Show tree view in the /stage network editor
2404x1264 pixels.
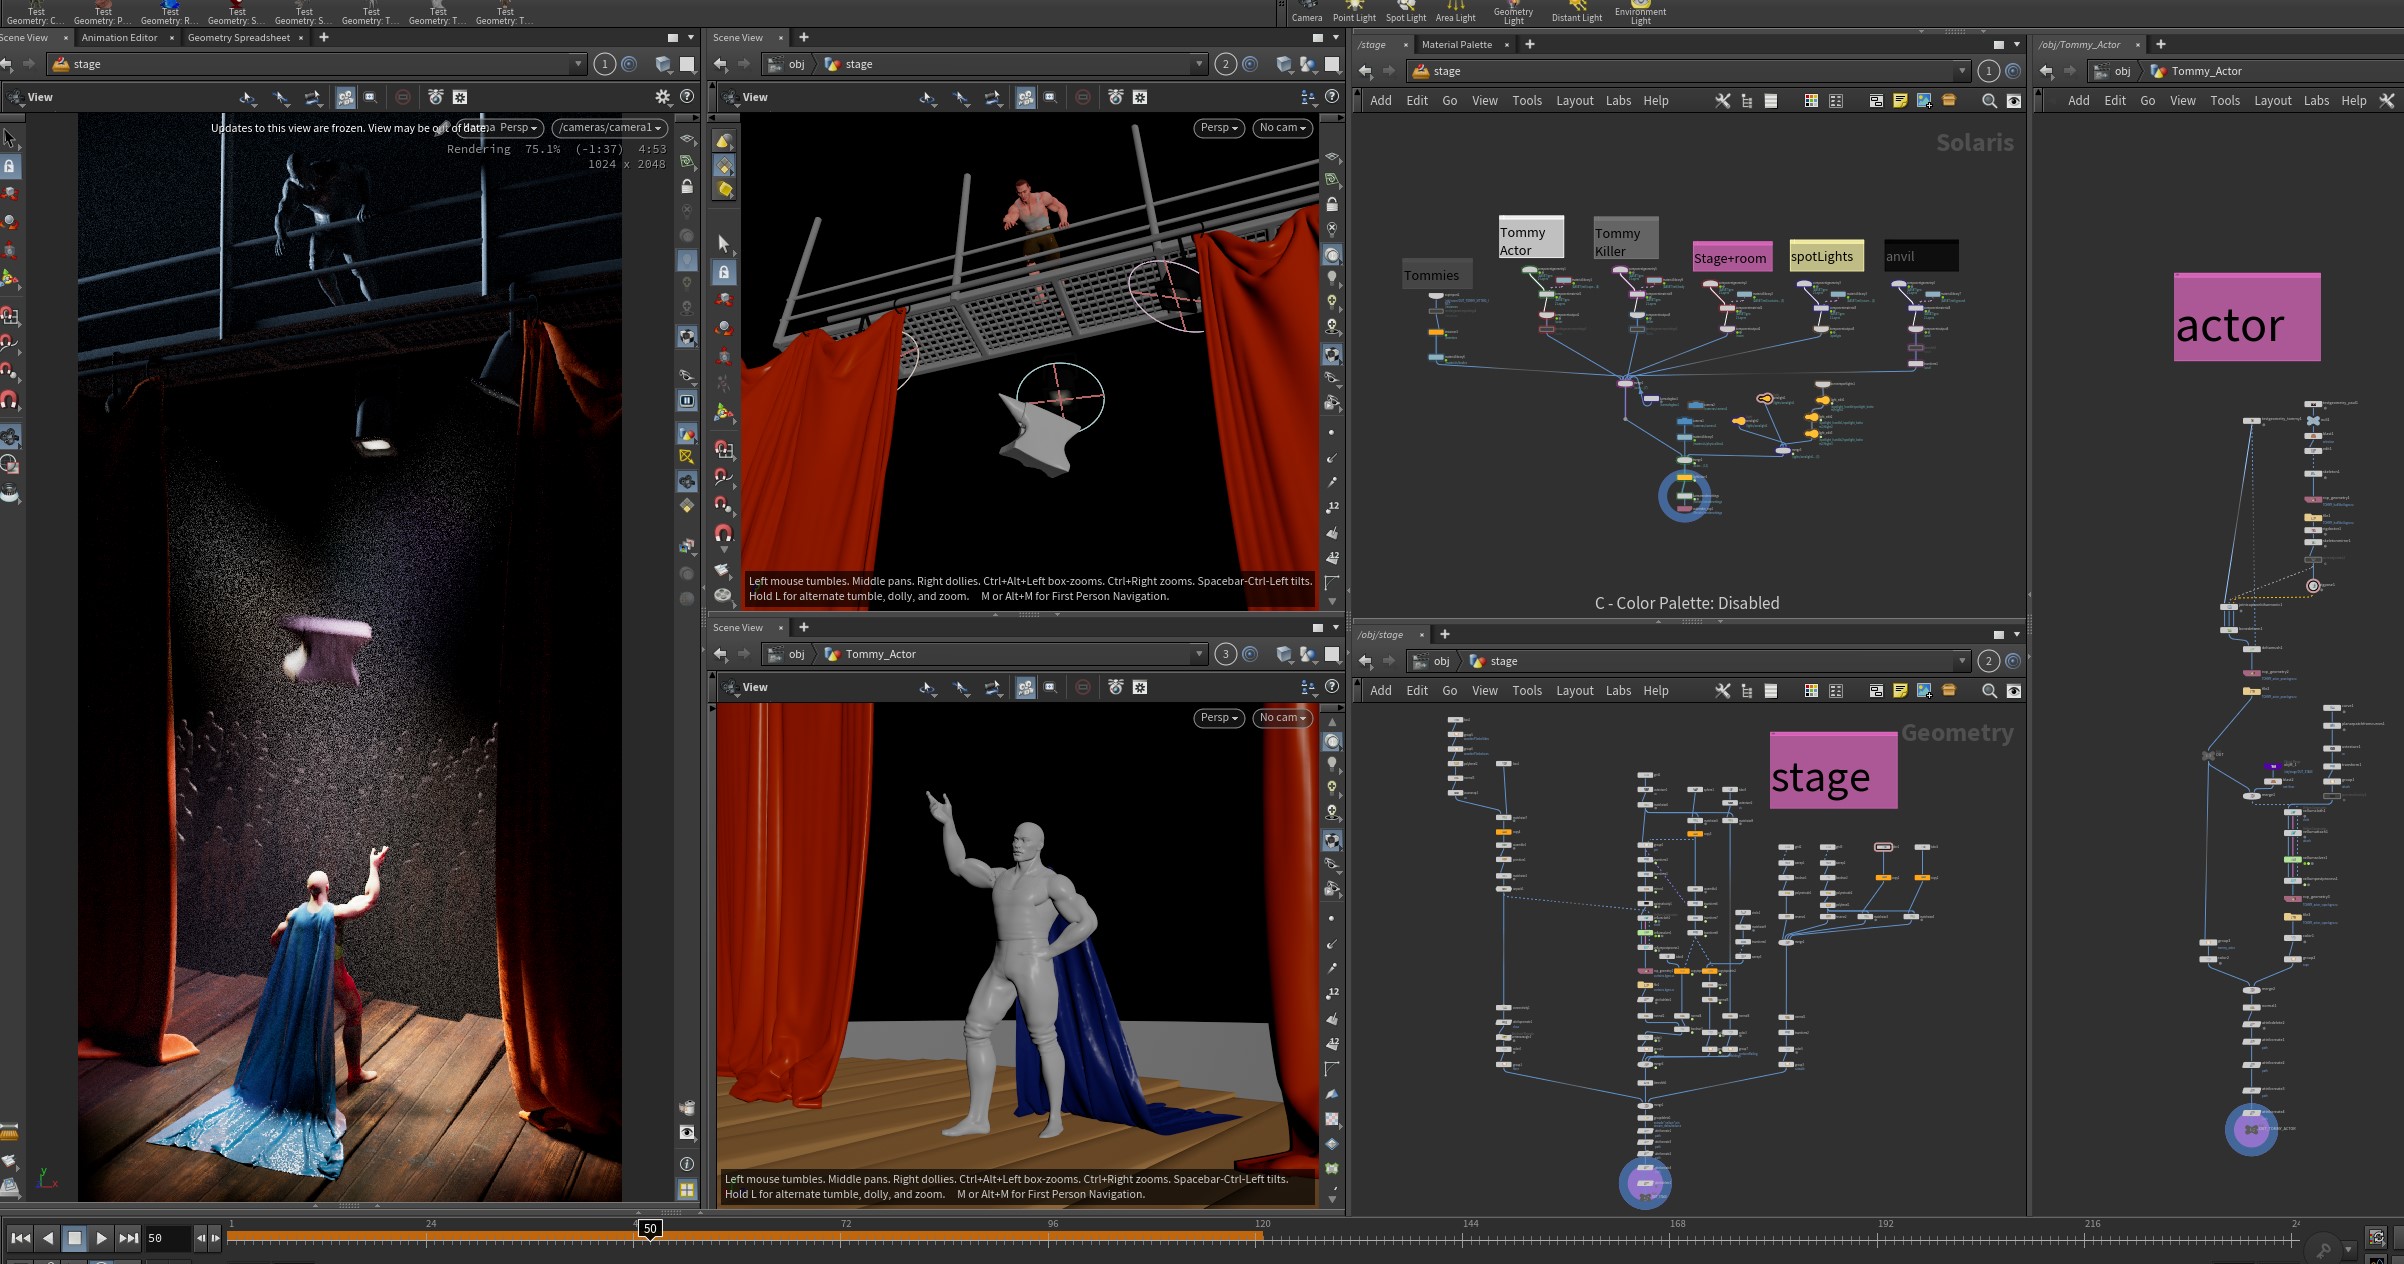[1746, 101]
